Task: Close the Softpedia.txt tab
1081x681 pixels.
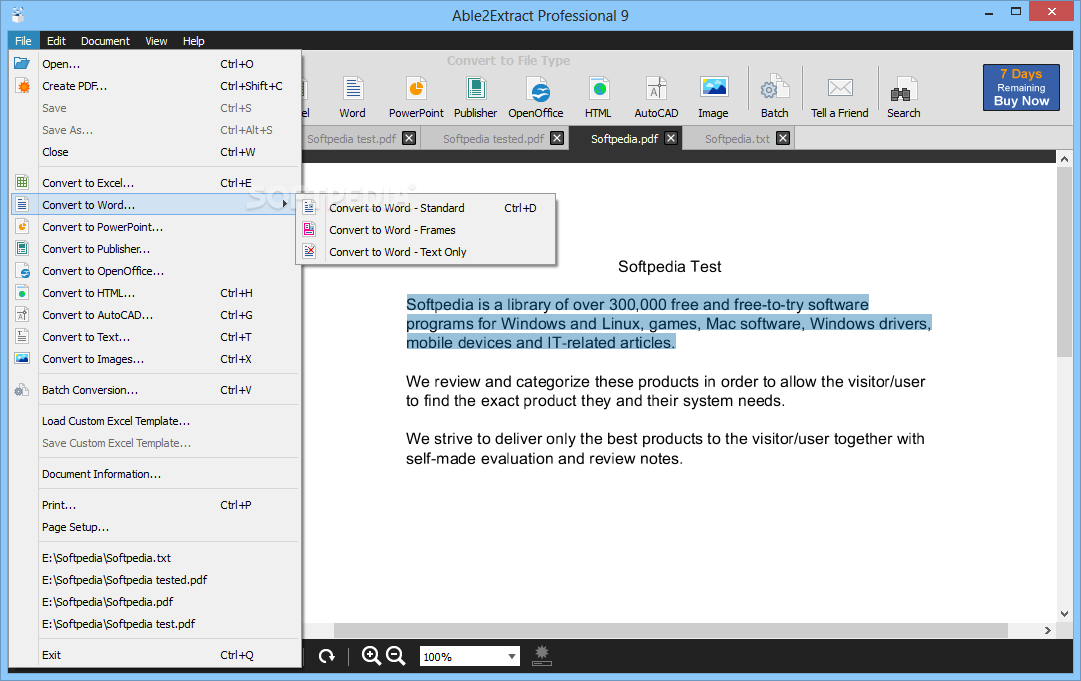Action: 782,139
